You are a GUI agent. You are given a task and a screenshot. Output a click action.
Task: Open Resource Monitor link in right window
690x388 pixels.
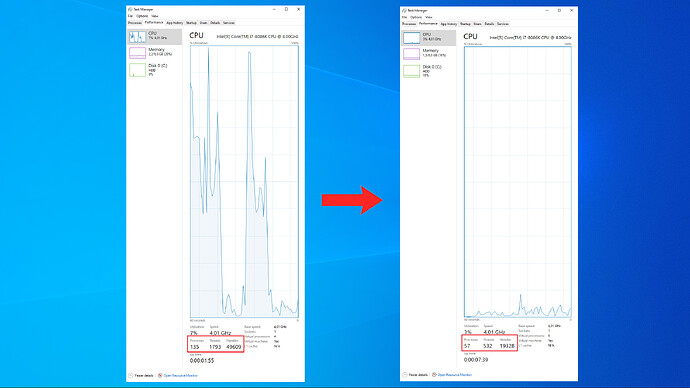pyautogui.click(x=455, y=375)
